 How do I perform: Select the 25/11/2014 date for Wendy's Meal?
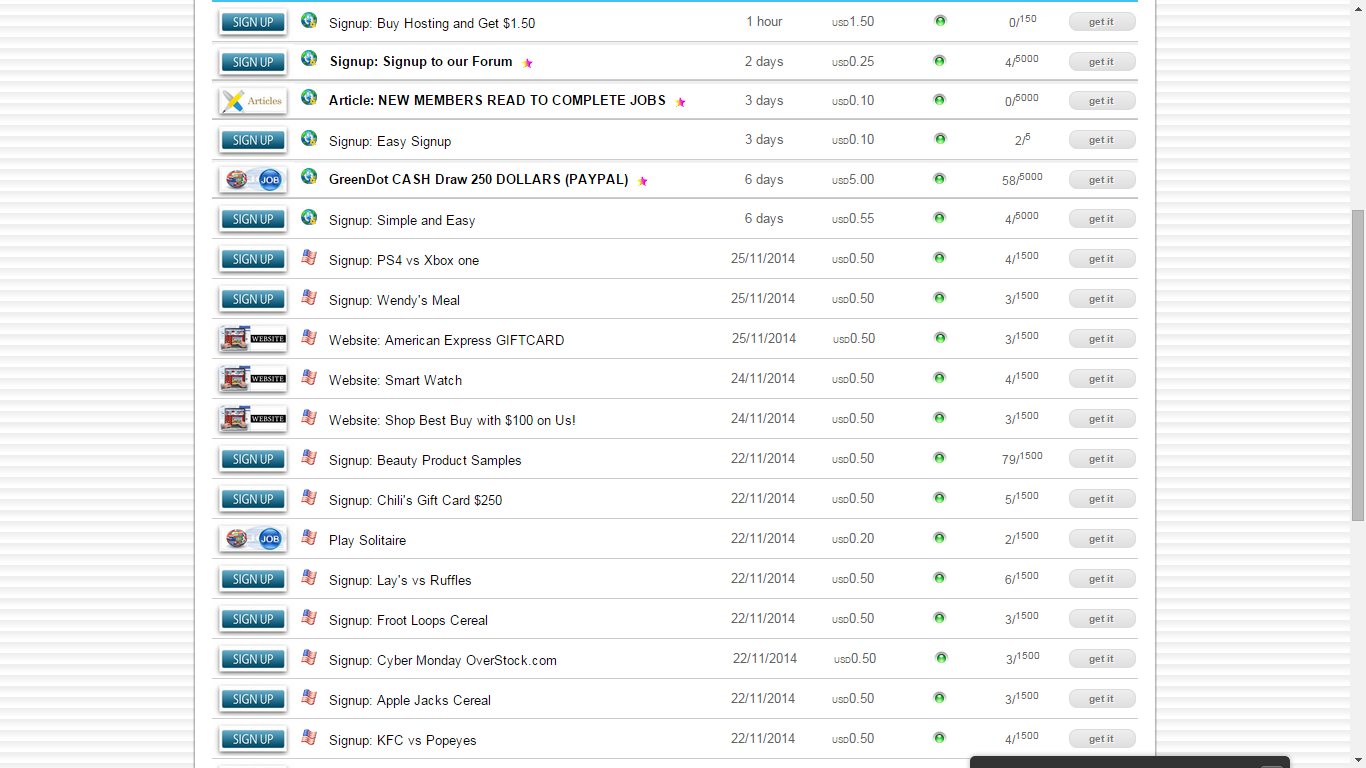(763, 299)
